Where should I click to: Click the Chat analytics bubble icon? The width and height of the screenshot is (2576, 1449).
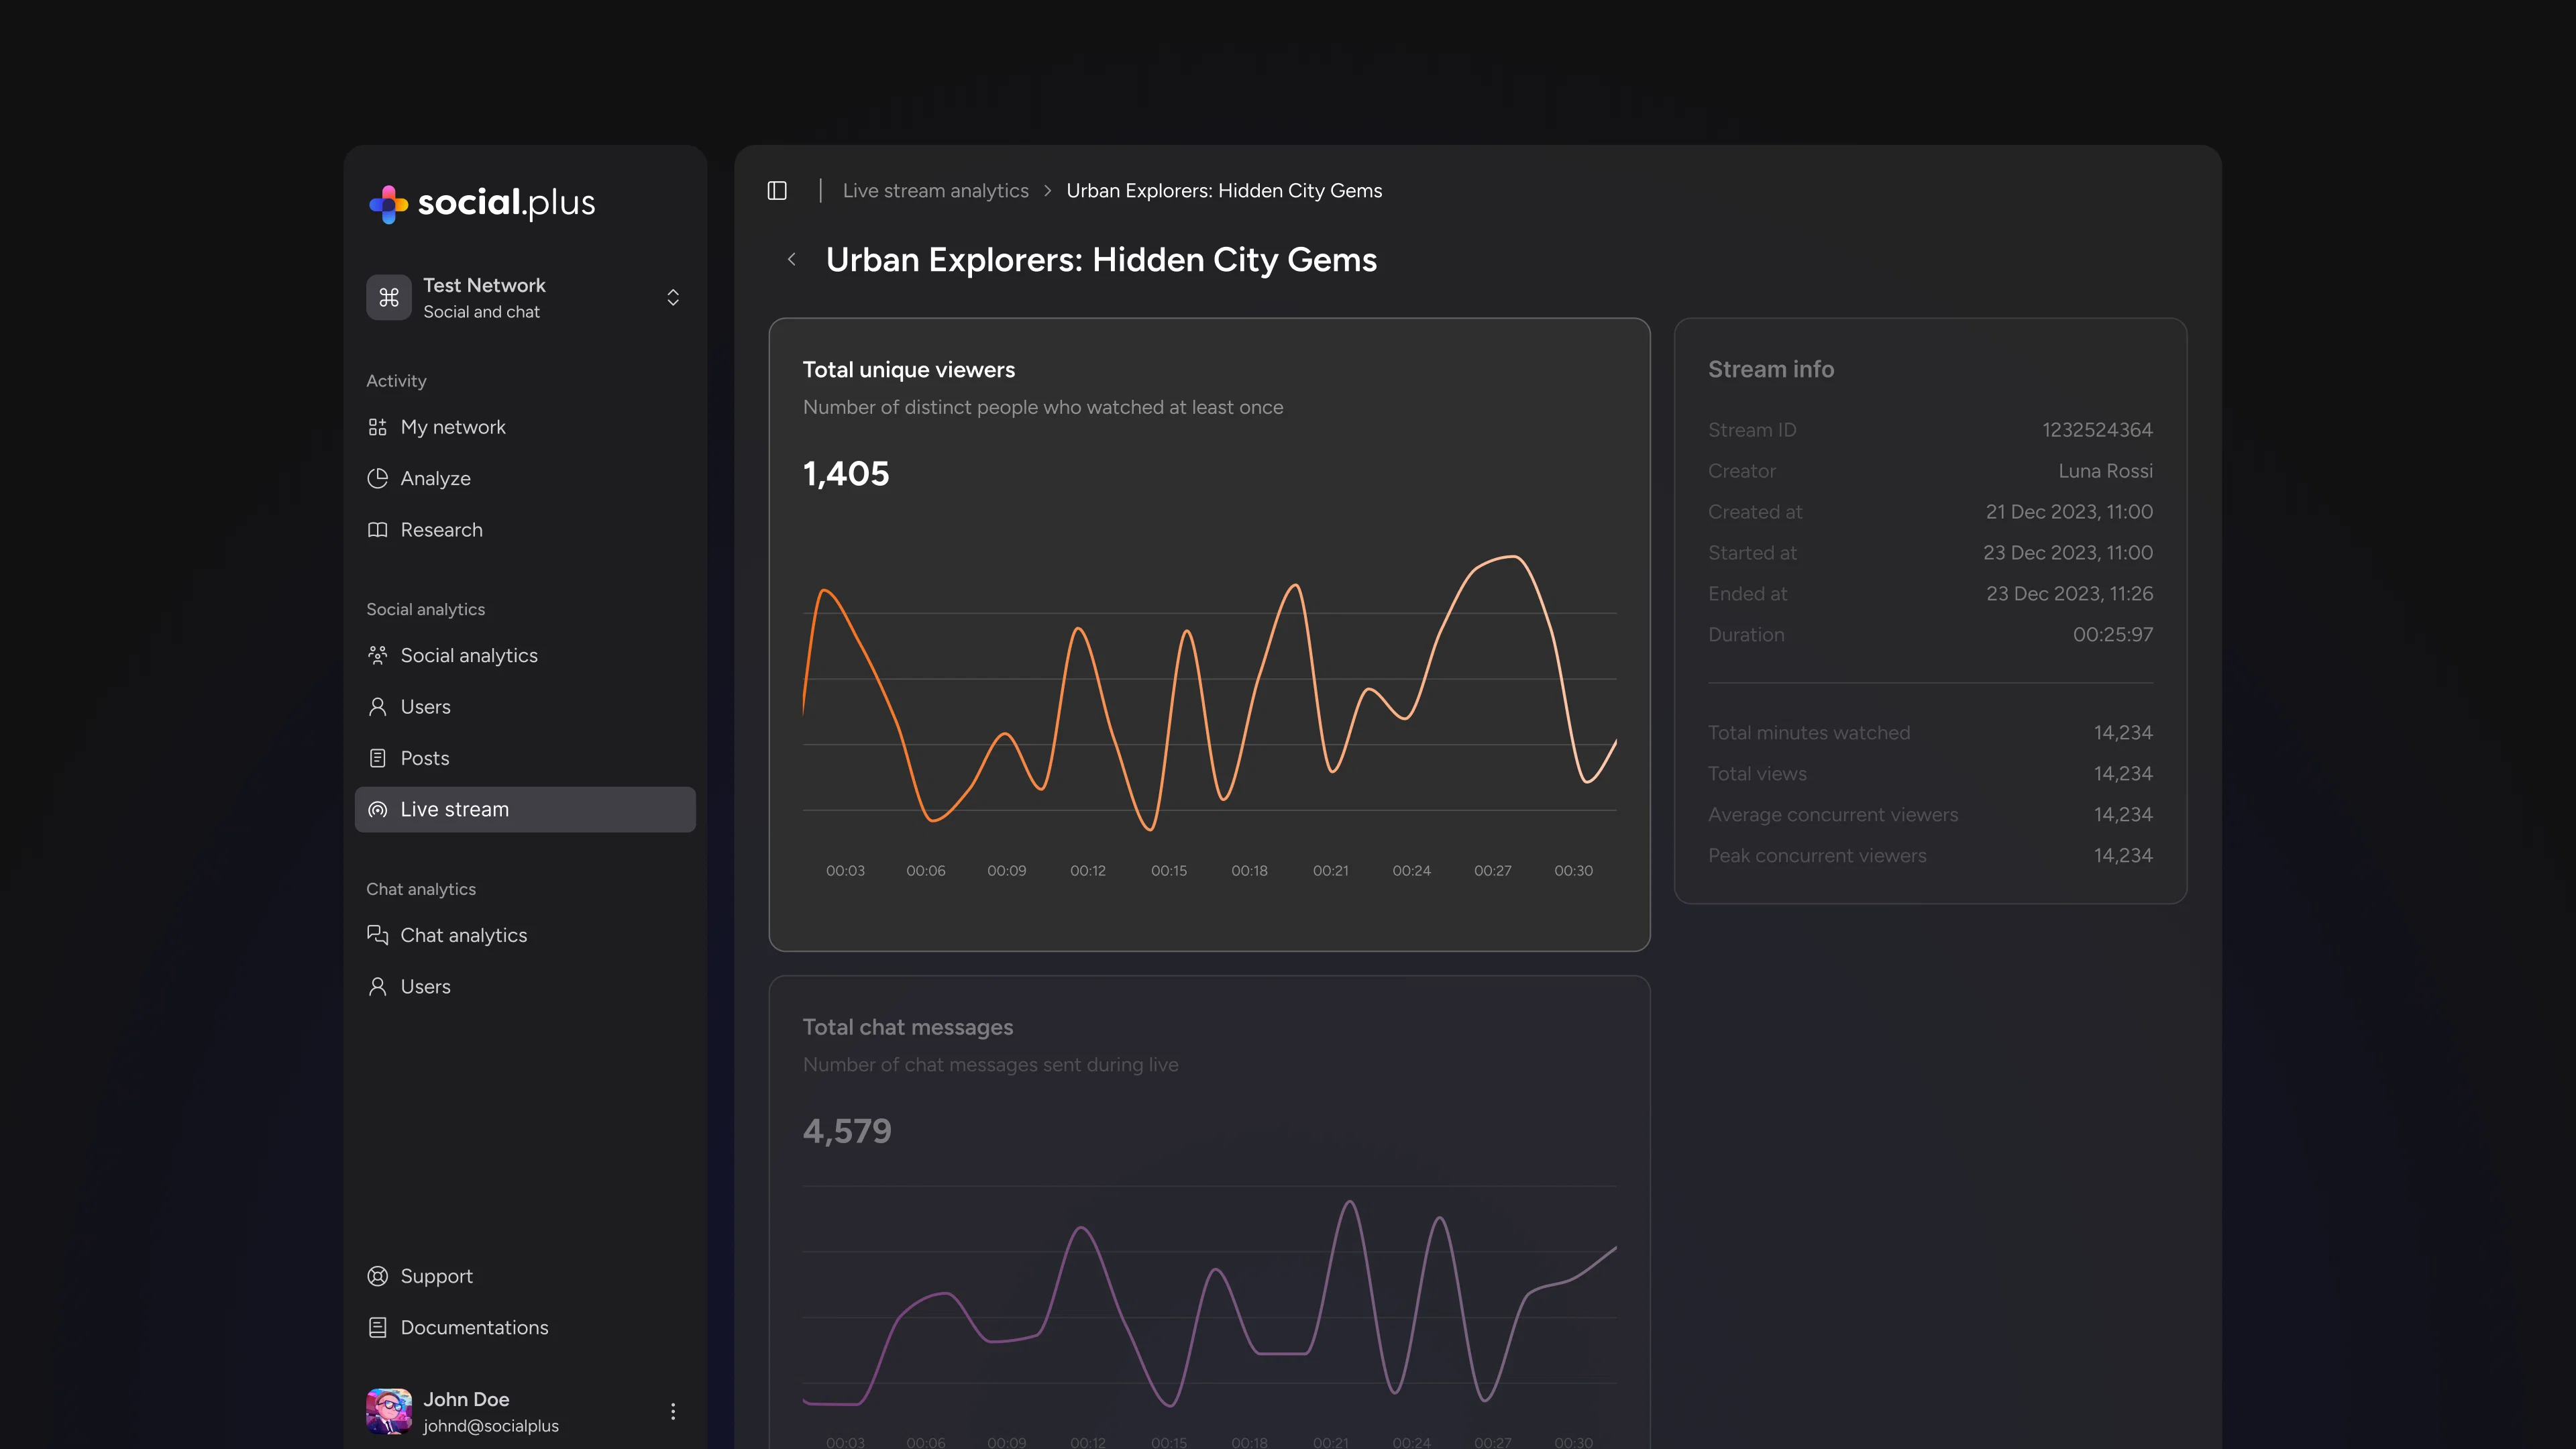[377, 935]
